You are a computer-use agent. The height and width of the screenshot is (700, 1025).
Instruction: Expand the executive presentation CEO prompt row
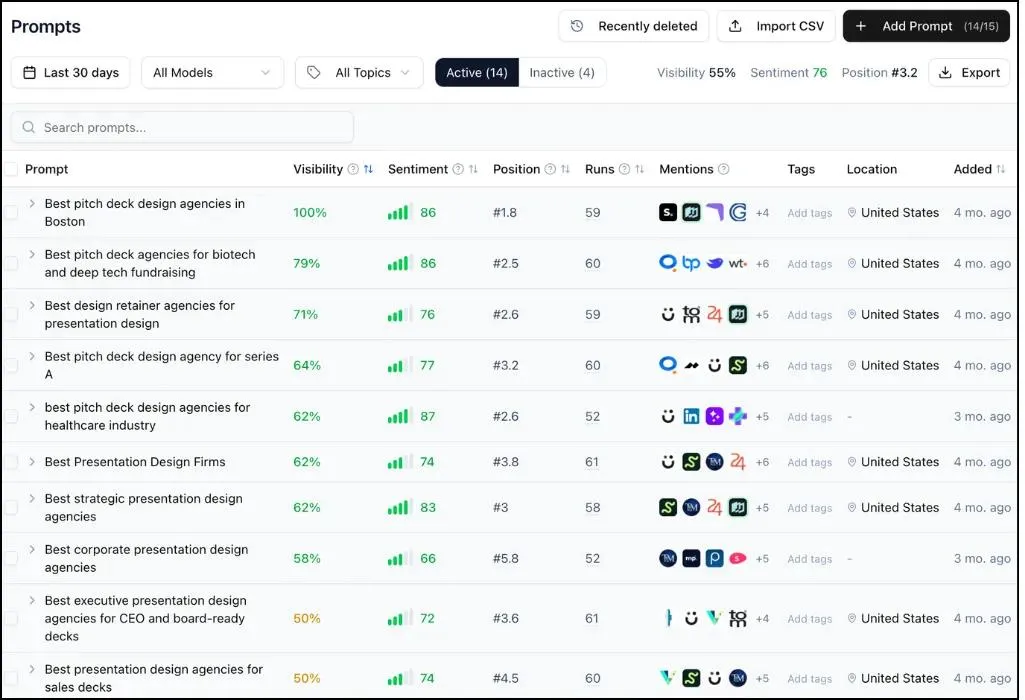coord(32,601)
